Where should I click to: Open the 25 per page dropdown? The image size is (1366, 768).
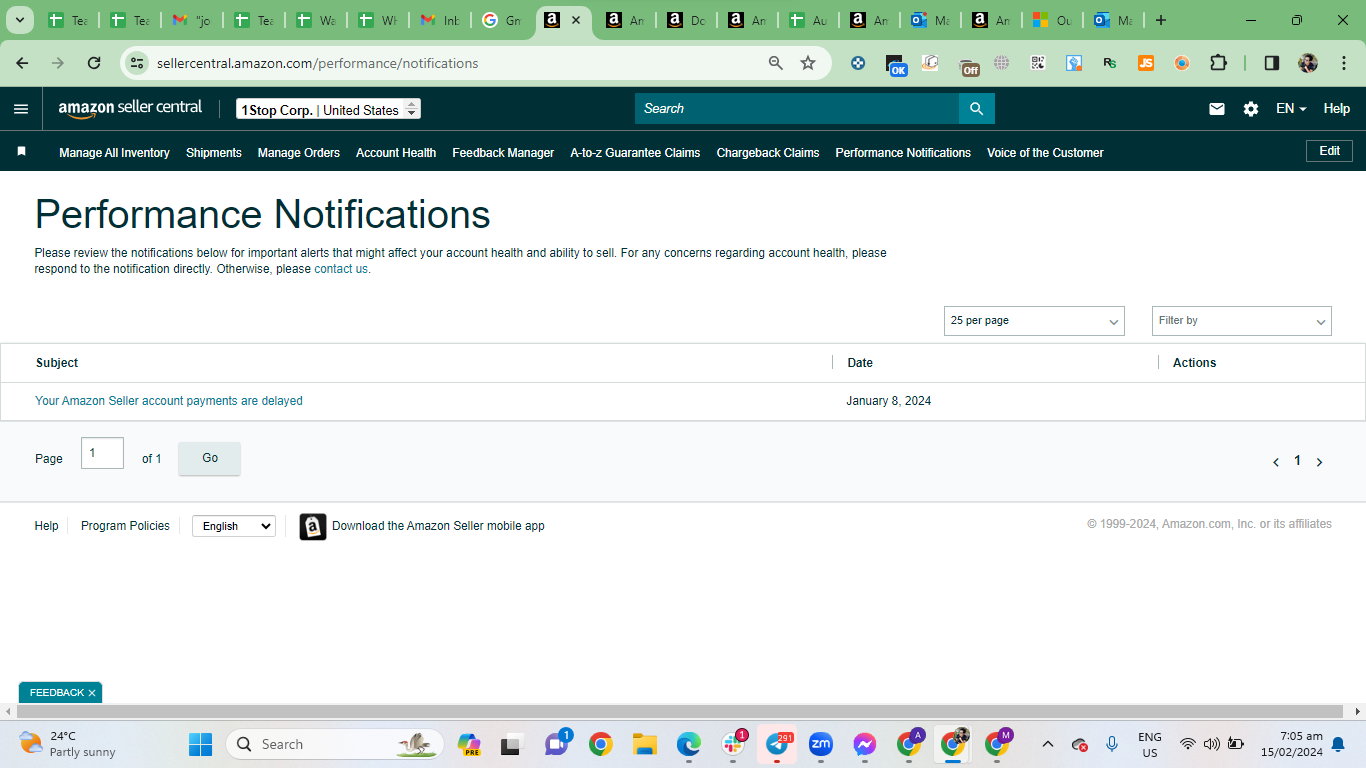[1034, 321]
